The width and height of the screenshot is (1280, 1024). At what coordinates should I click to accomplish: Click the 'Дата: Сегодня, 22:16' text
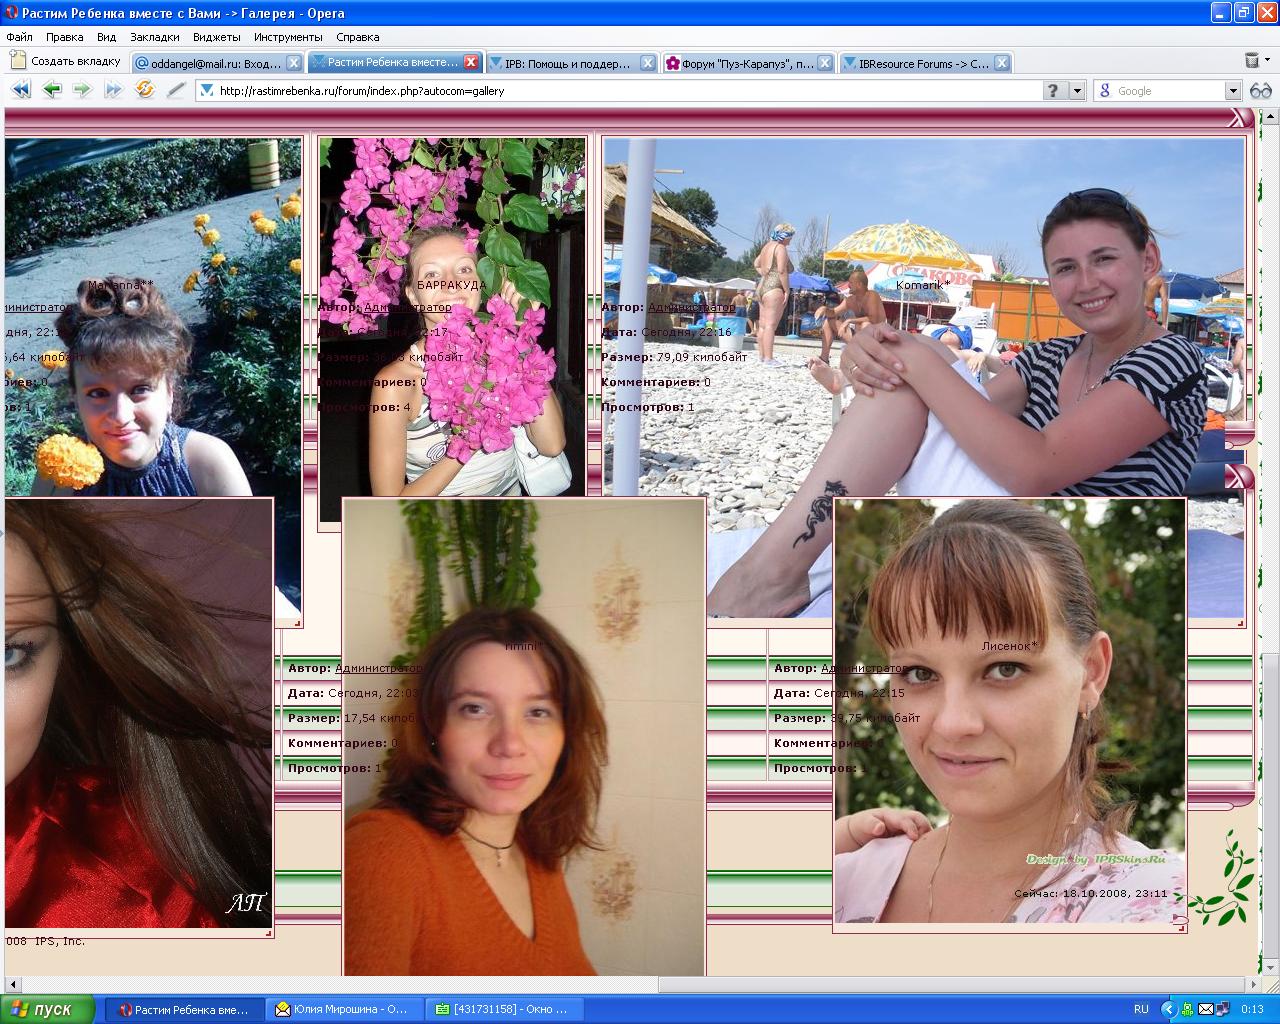[666, 332]
